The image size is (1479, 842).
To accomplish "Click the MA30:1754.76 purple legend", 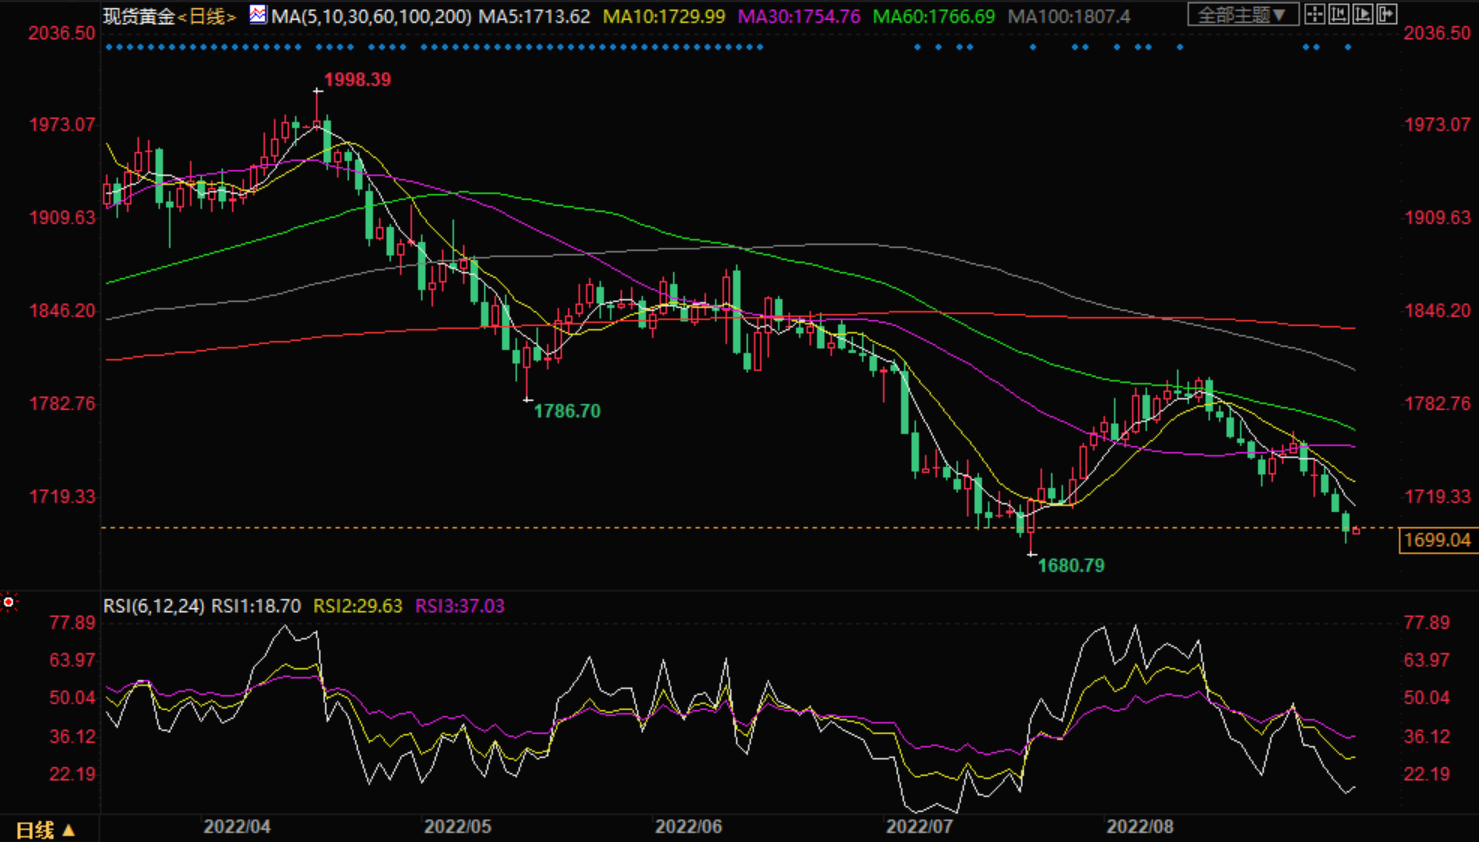I will click(x=798, y=17).
